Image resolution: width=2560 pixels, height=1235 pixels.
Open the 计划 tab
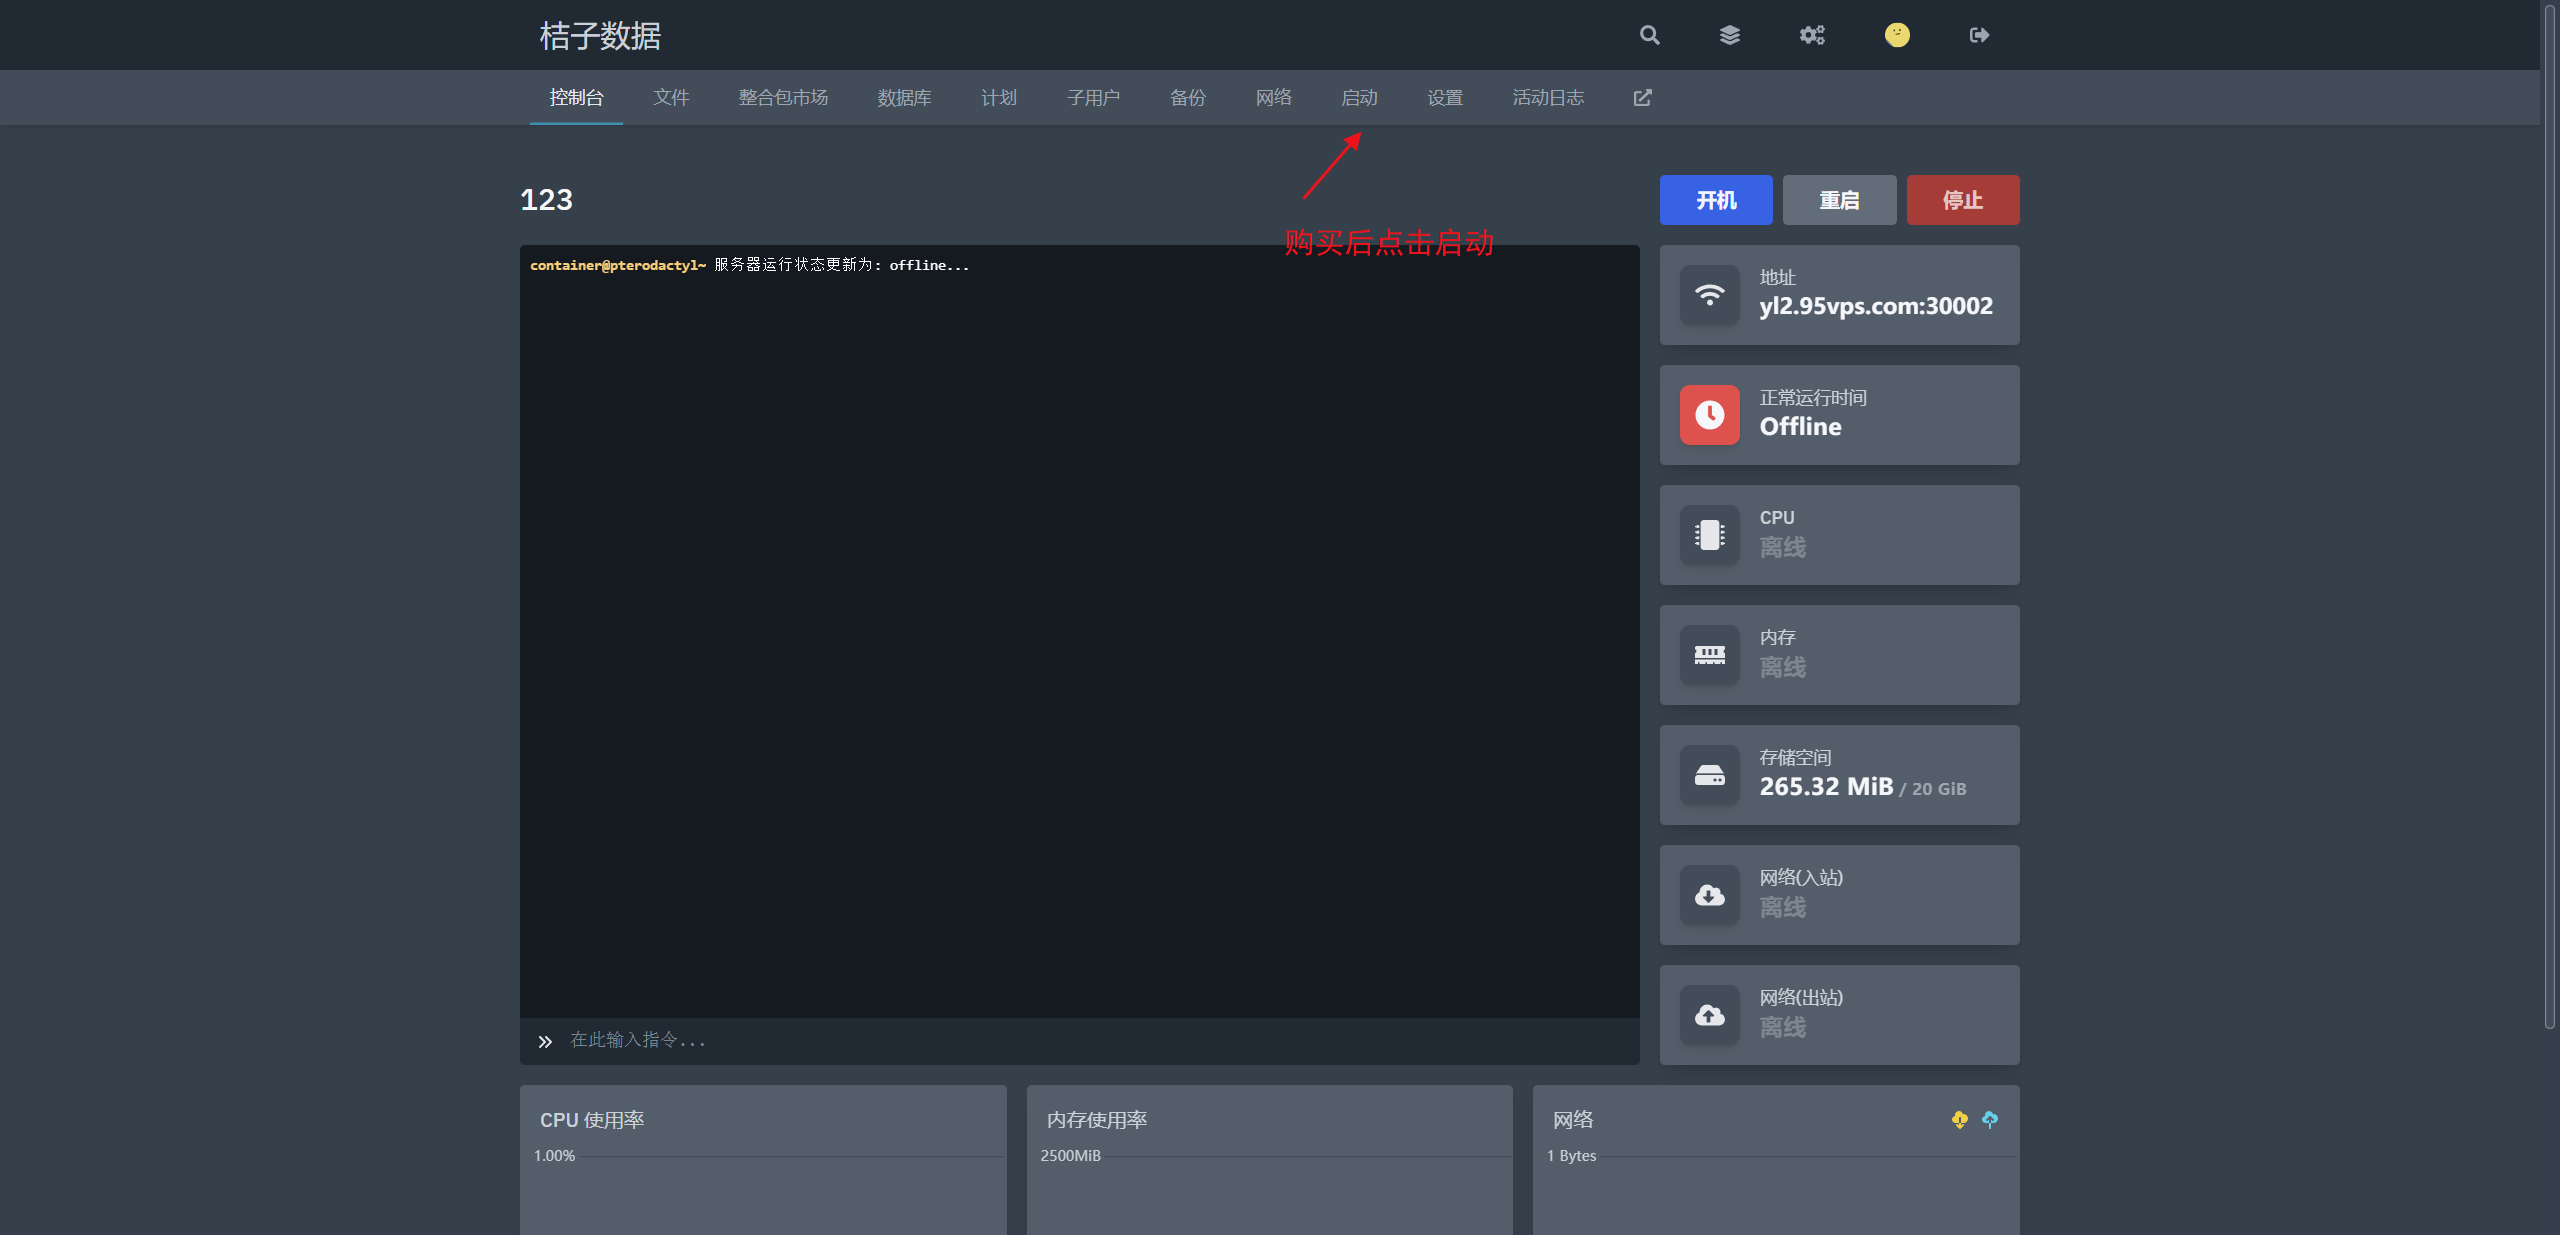999,97
